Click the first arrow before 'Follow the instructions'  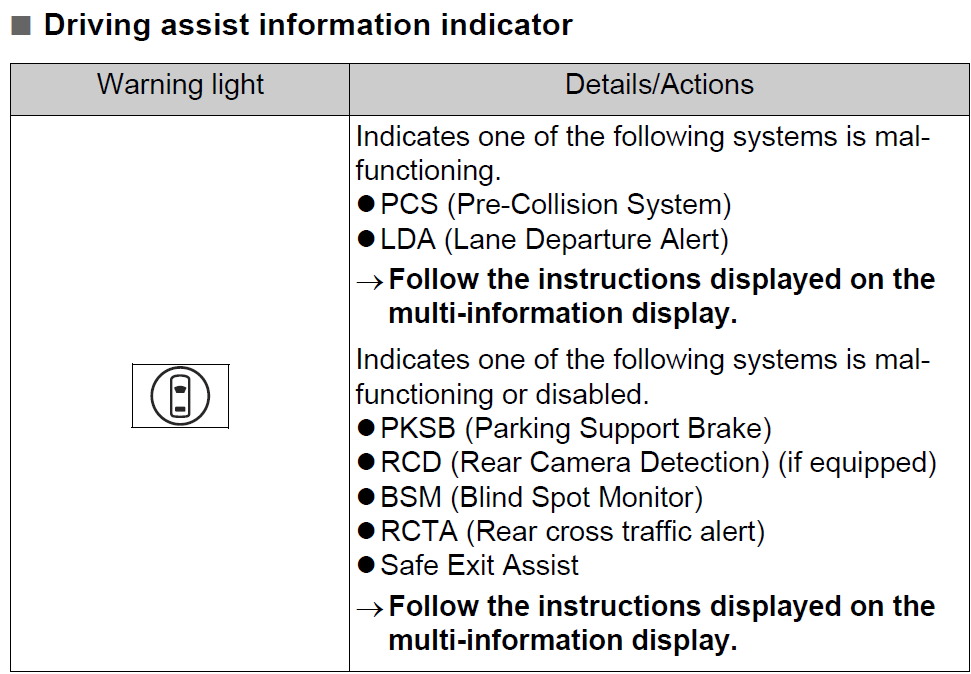(370, 282)
